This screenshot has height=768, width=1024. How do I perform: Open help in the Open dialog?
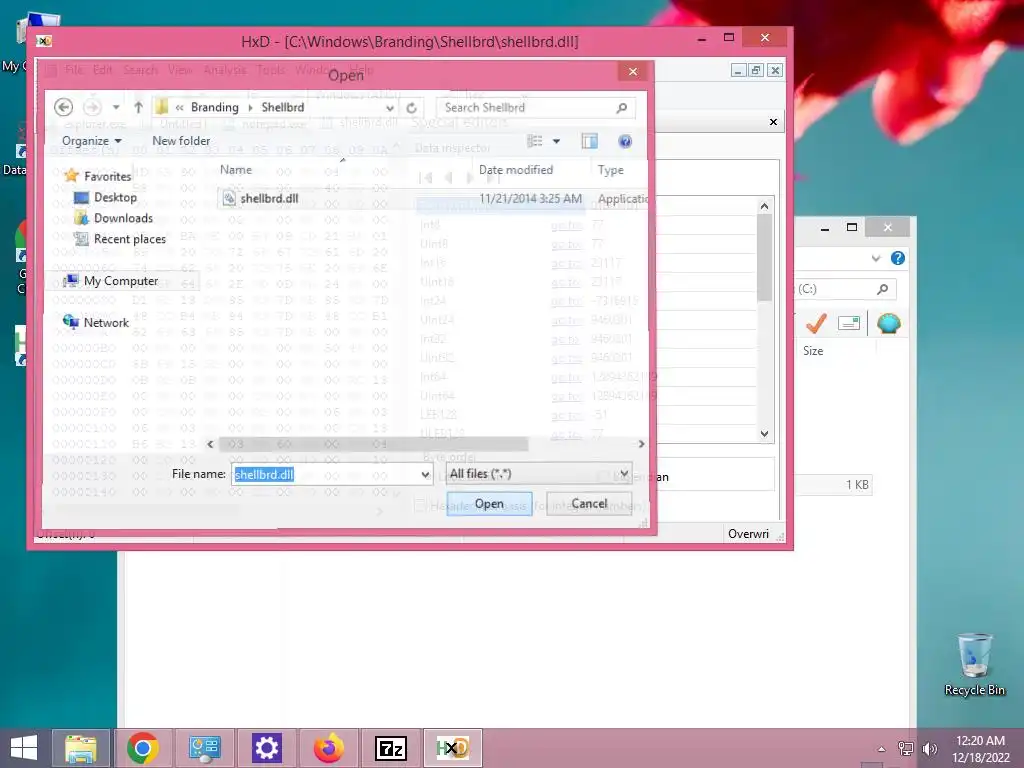(625, 141)
